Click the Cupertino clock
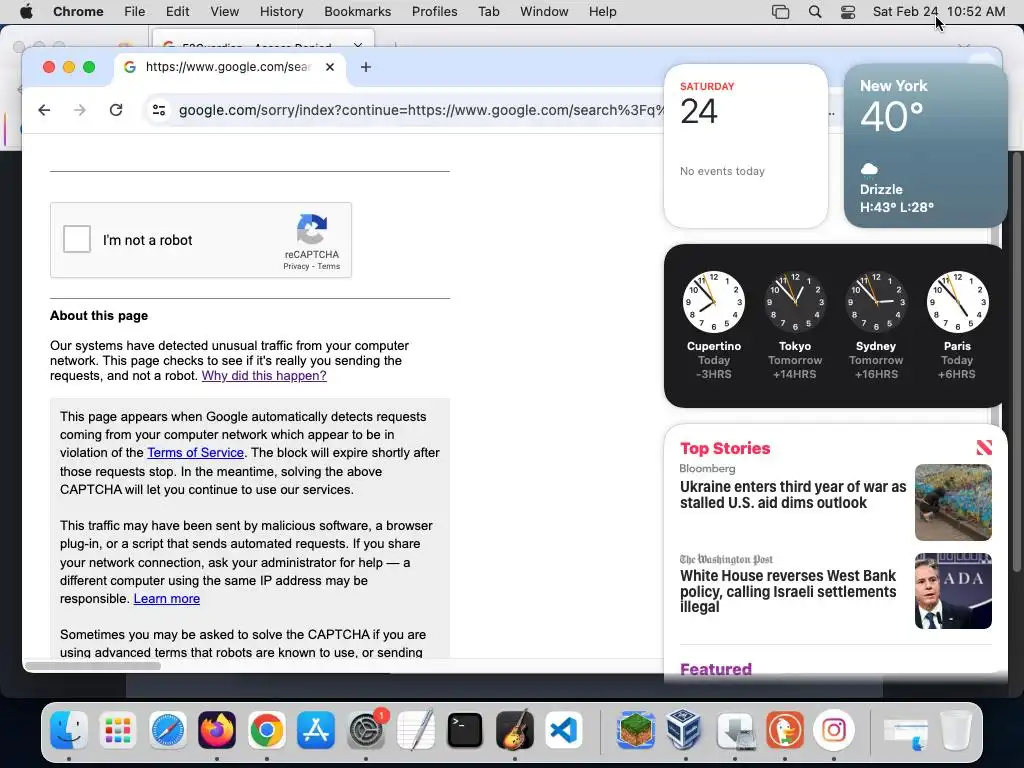 (713, 302)
